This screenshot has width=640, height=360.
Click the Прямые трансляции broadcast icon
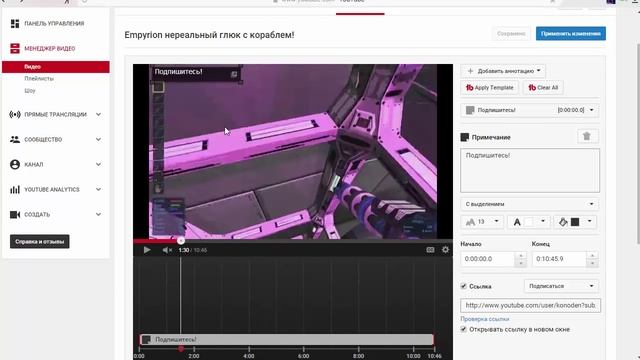[15, 115]
